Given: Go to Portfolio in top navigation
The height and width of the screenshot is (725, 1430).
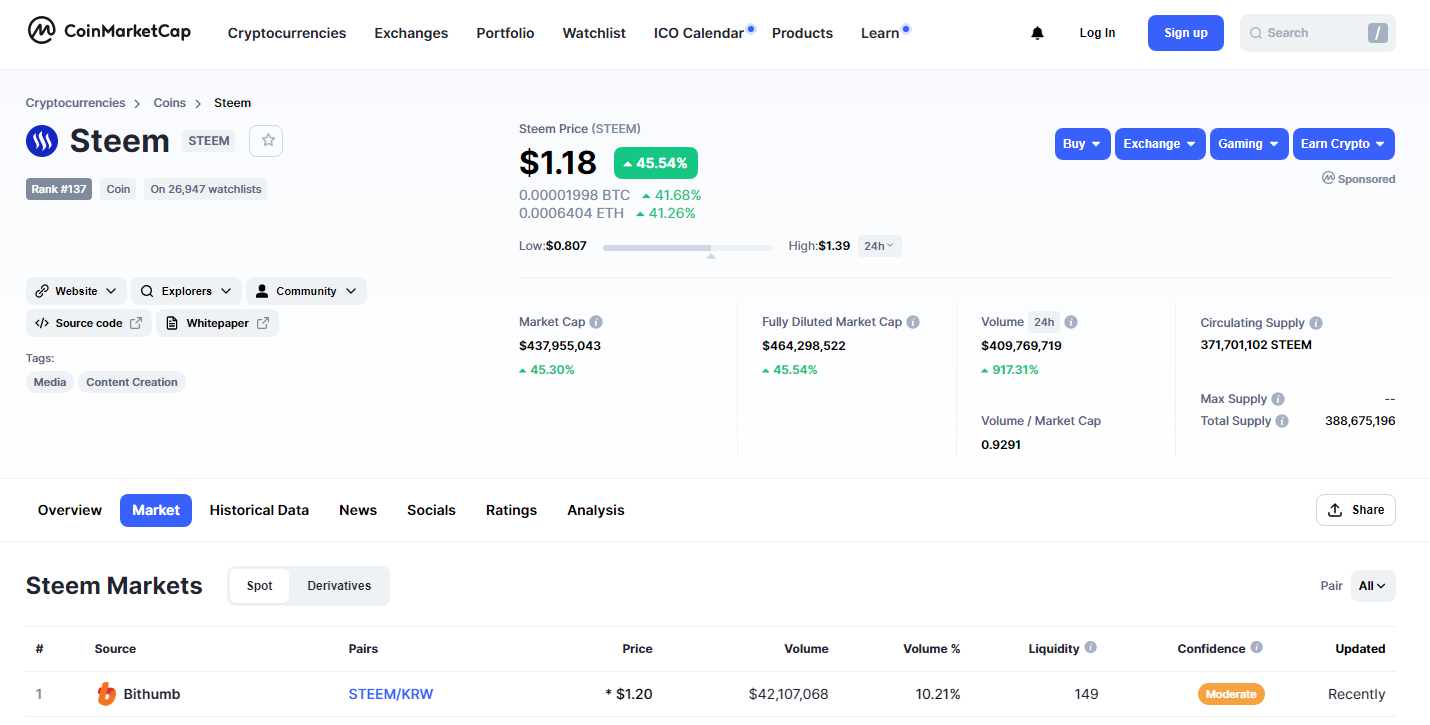Looking at the screenshot, I should (505, 33).
